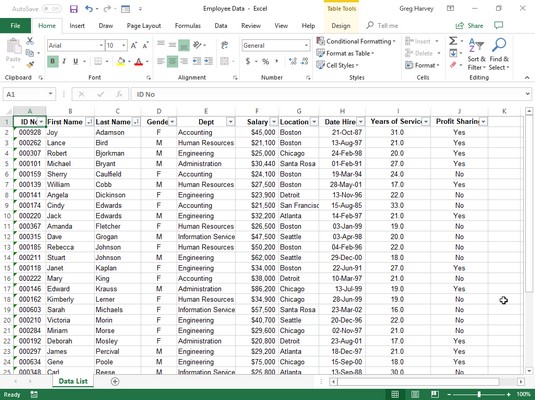Screen dimensions: 535x400
Task: Switch to Page Break Preview view
Action: click(434, 394)
